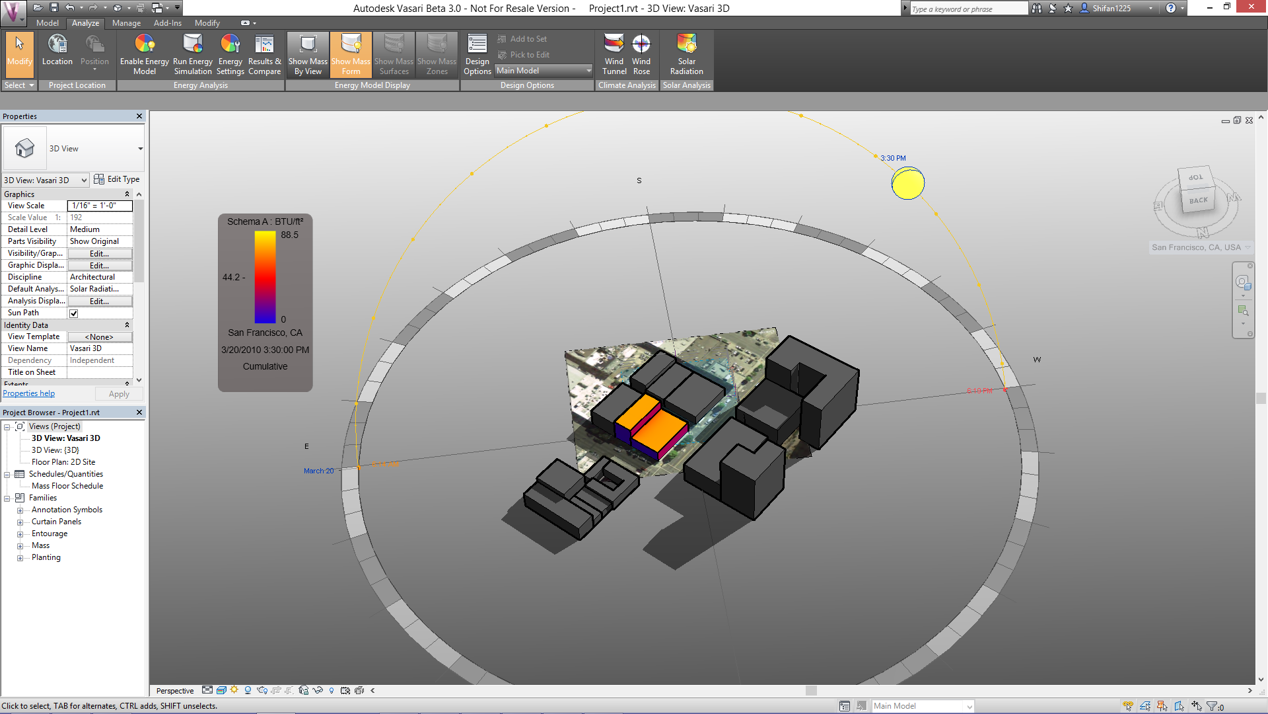This screenshot has height=714, width=1268.
Task: Expand the Curtain Panels family node
Action: tap(20, 522)
